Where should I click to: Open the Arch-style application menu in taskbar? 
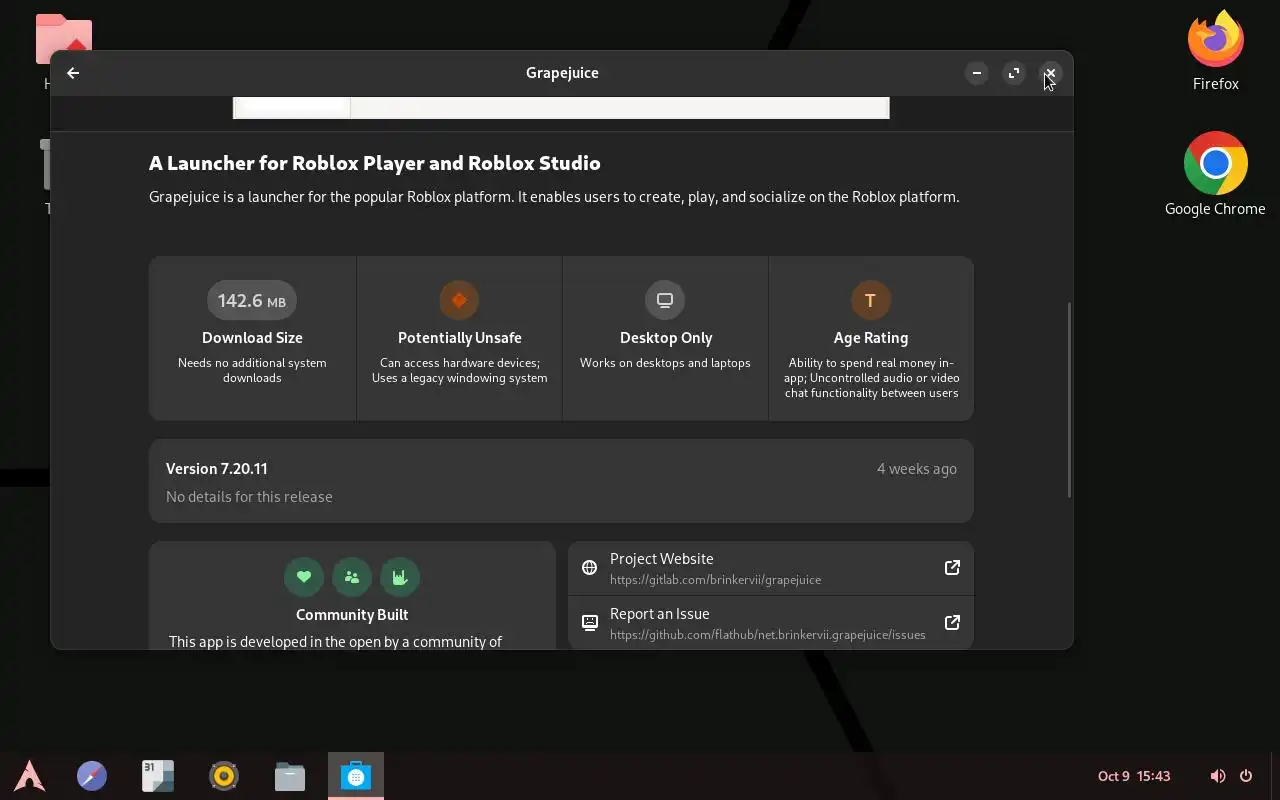(29, 776)
